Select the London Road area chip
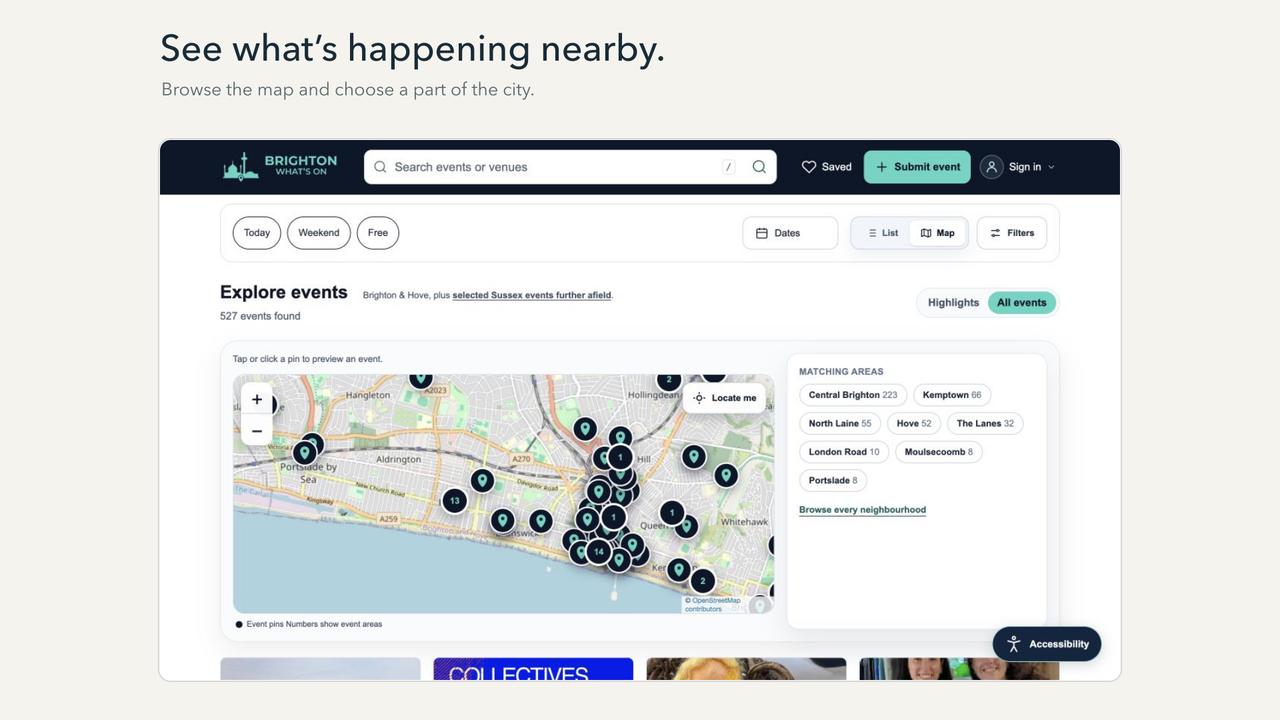Viewport: 1280px width, 720px height. click(x=844, y=452)
